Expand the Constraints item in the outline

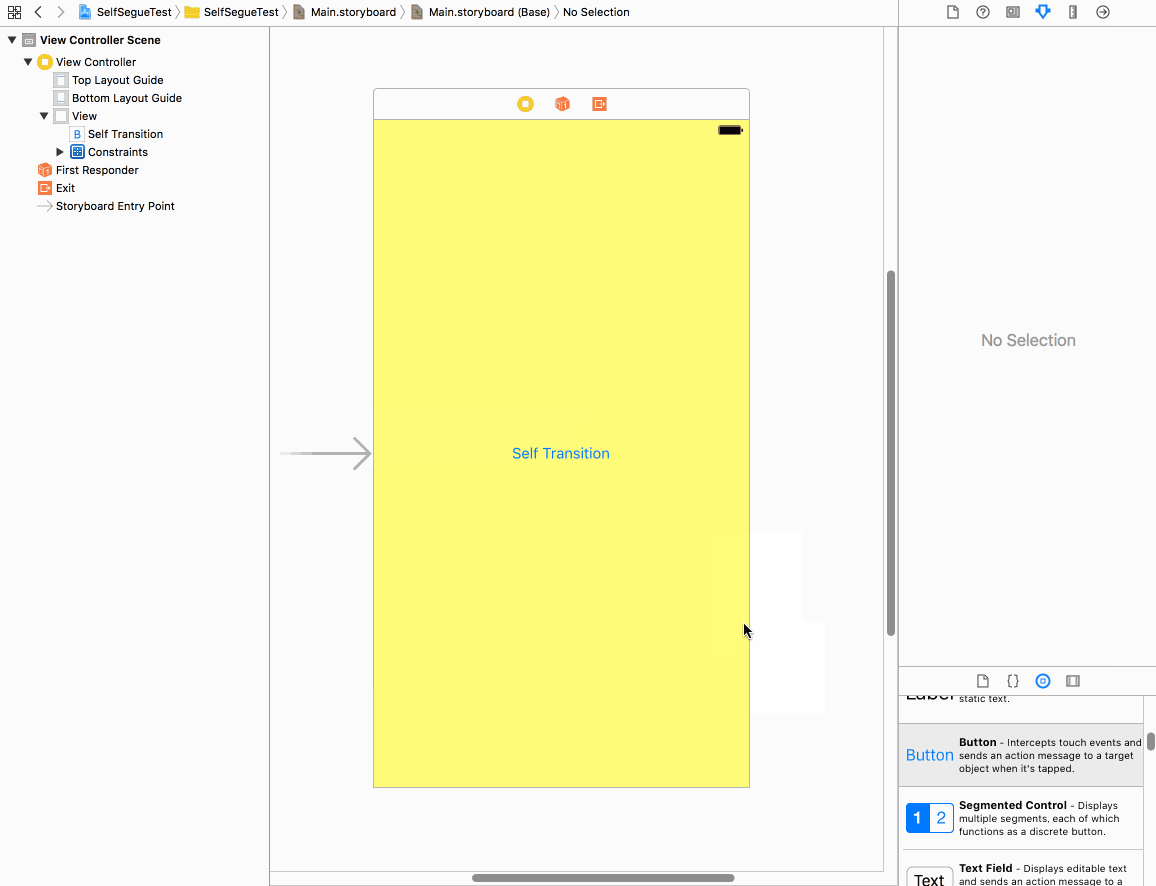coord(59,151)
